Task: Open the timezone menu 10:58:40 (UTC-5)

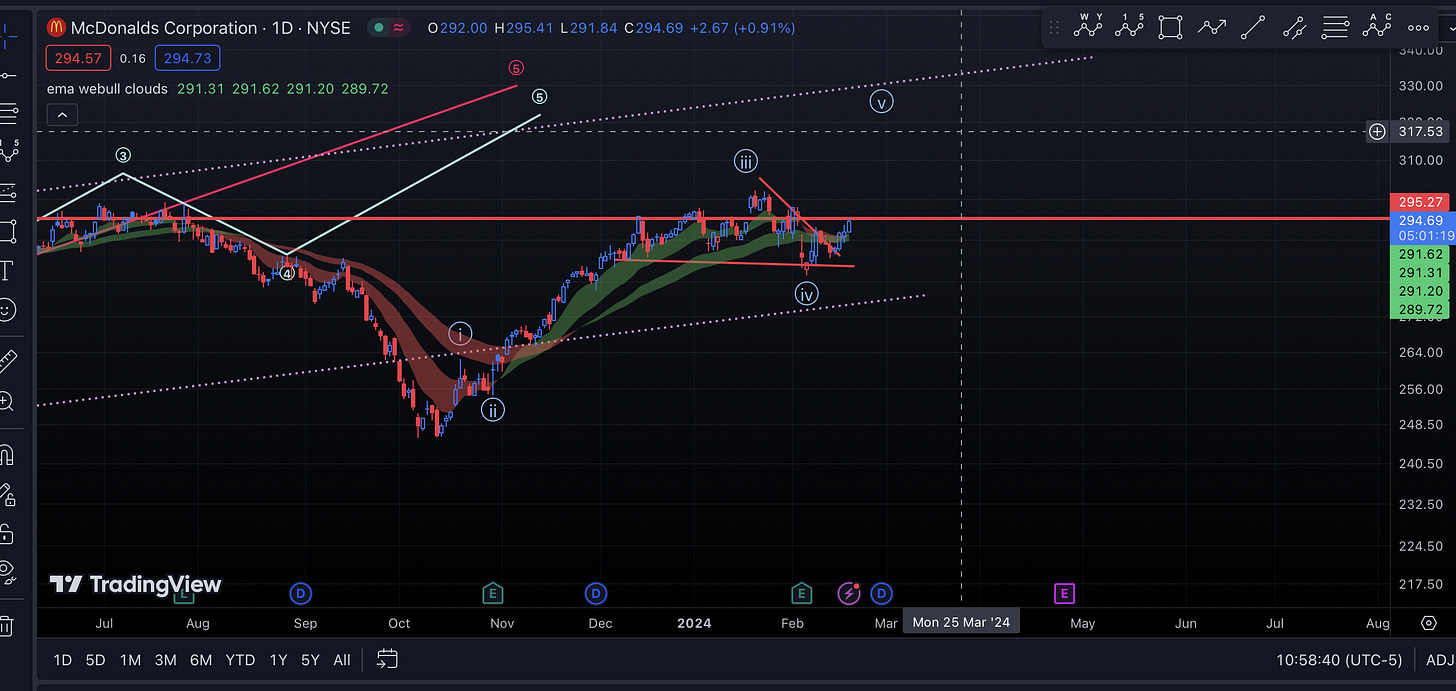Action: (1339, 660)
